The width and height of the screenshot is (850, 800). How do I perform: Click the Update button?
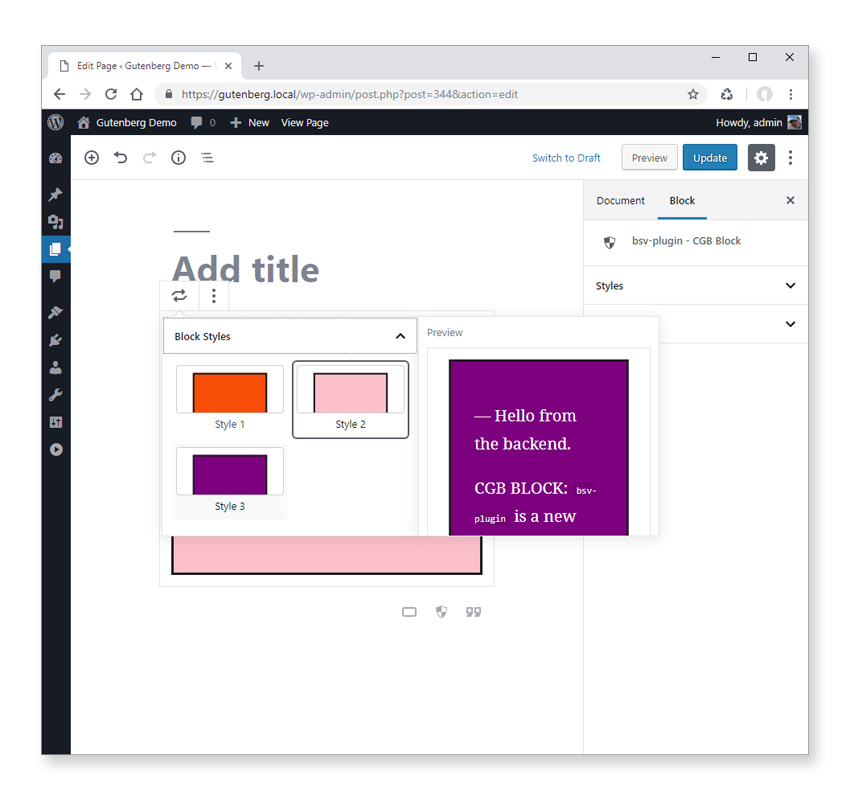(x=710, y=157)
